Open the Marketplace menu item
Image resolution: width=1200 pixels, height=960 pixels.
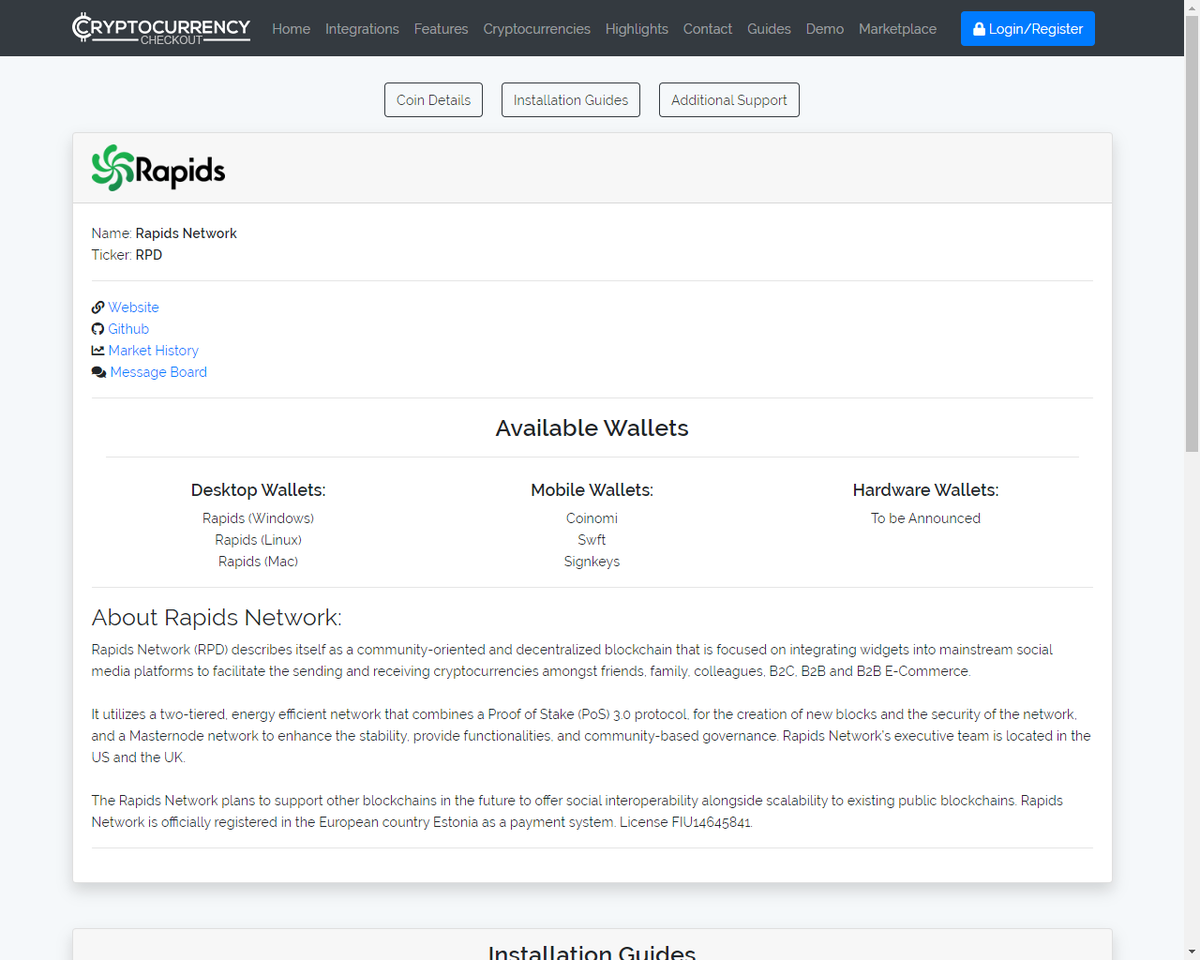point(897,29)
